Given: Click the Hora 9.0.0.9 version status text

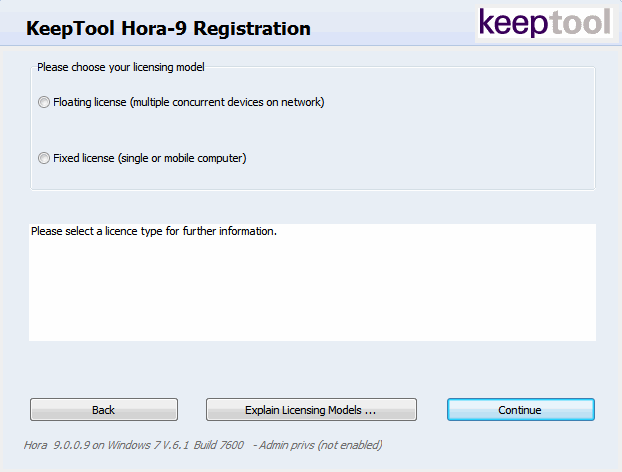Looking at the screenshot, I should (x=203, y=445).
